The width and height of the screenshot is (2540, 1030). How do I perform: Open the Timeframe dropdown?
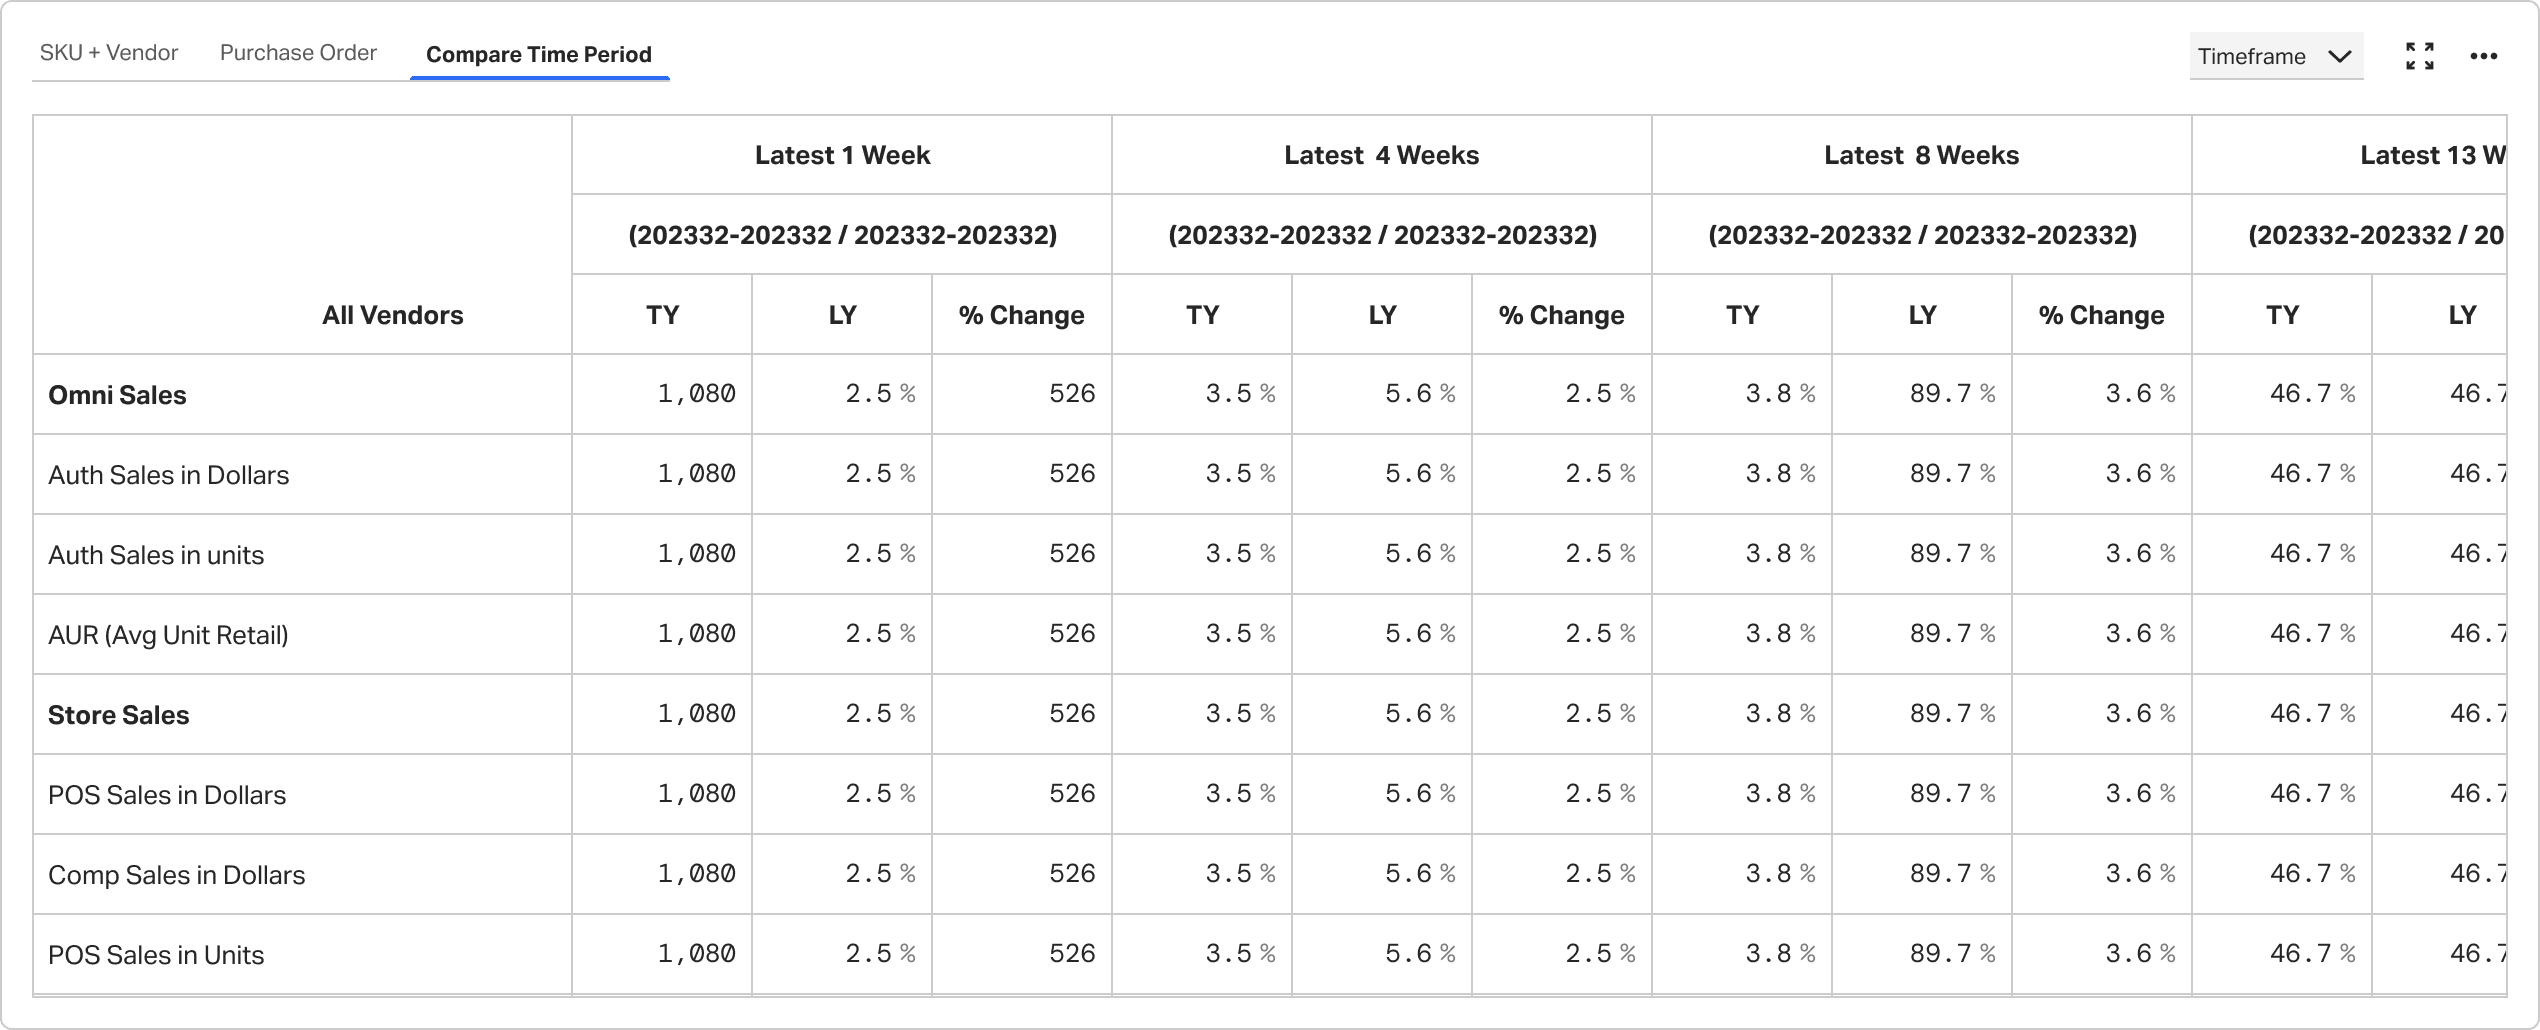(x=2276, y=56)
